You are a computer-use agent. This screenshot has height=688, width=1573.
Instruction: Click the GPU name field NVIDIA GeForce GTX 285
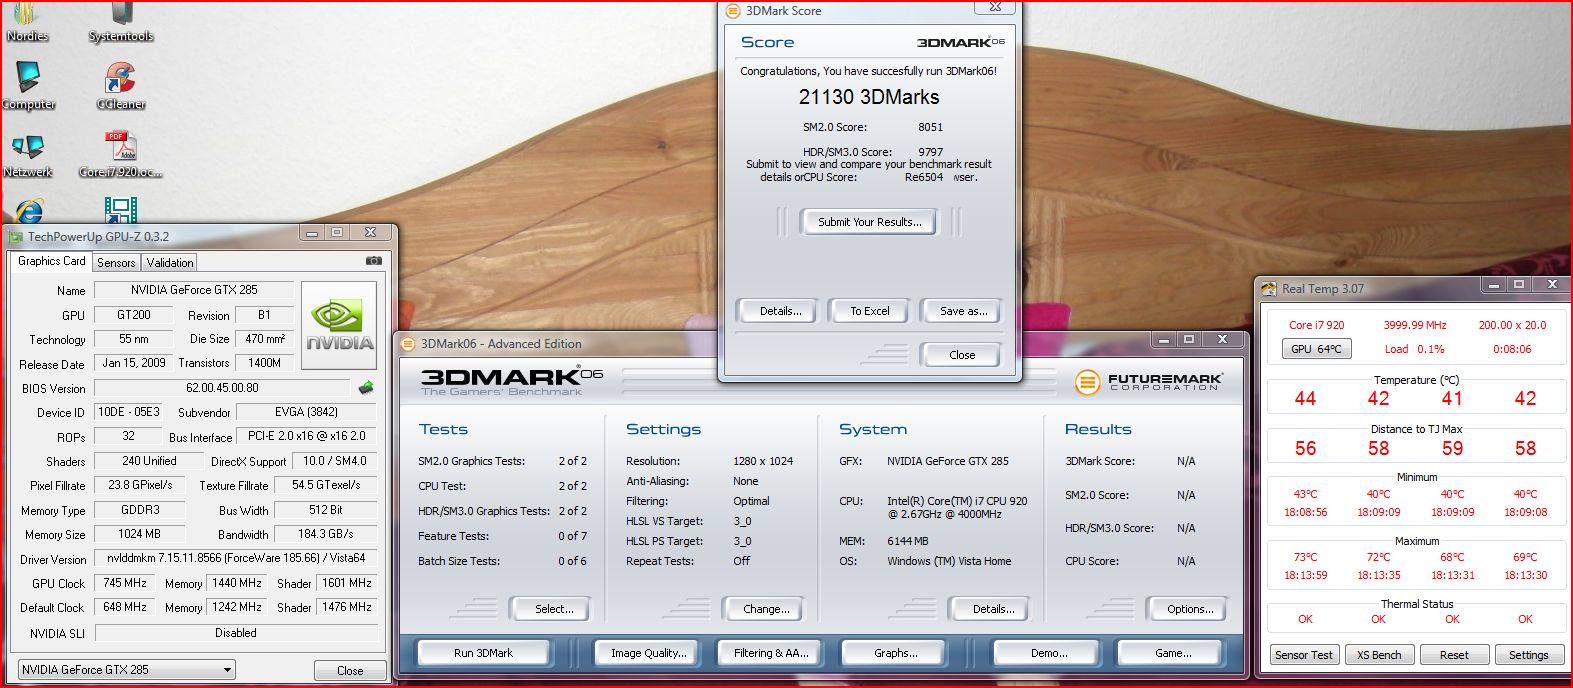(x=194, y=290)
